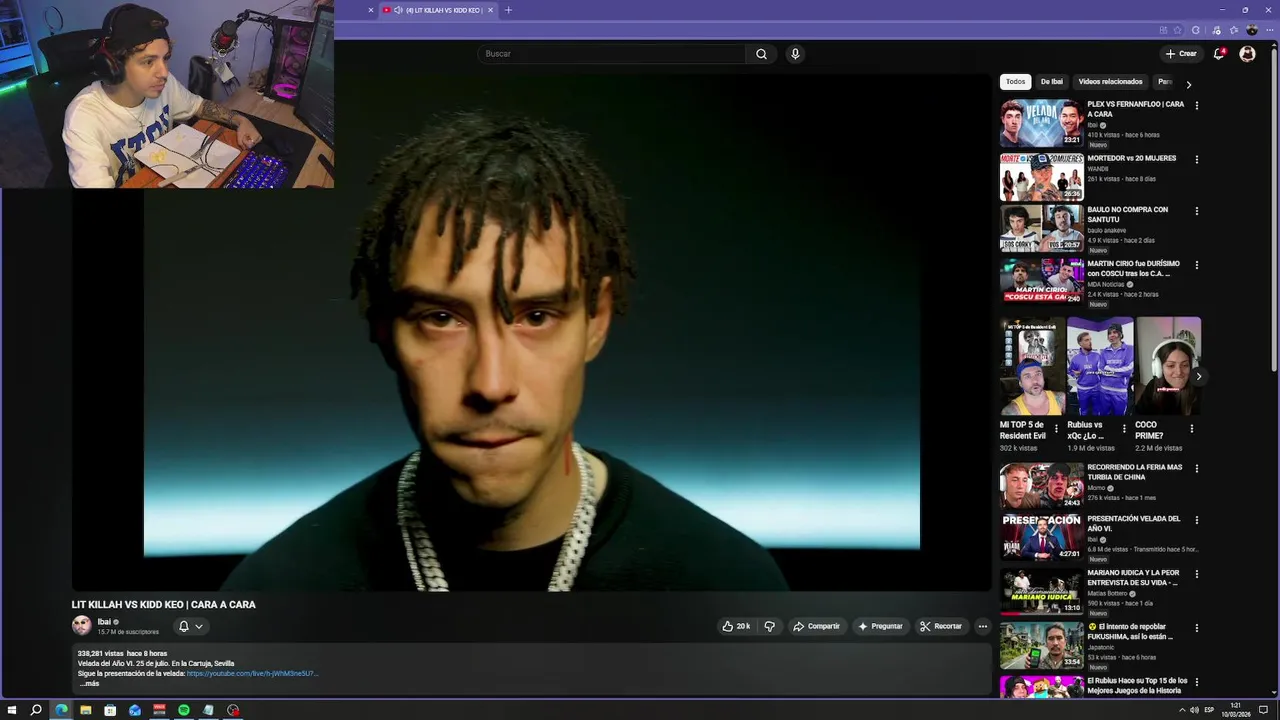Open options for RECORRIENDO LA FERIA video
The height and width of the screenshot is (720, 1280).
(1196, 468)
